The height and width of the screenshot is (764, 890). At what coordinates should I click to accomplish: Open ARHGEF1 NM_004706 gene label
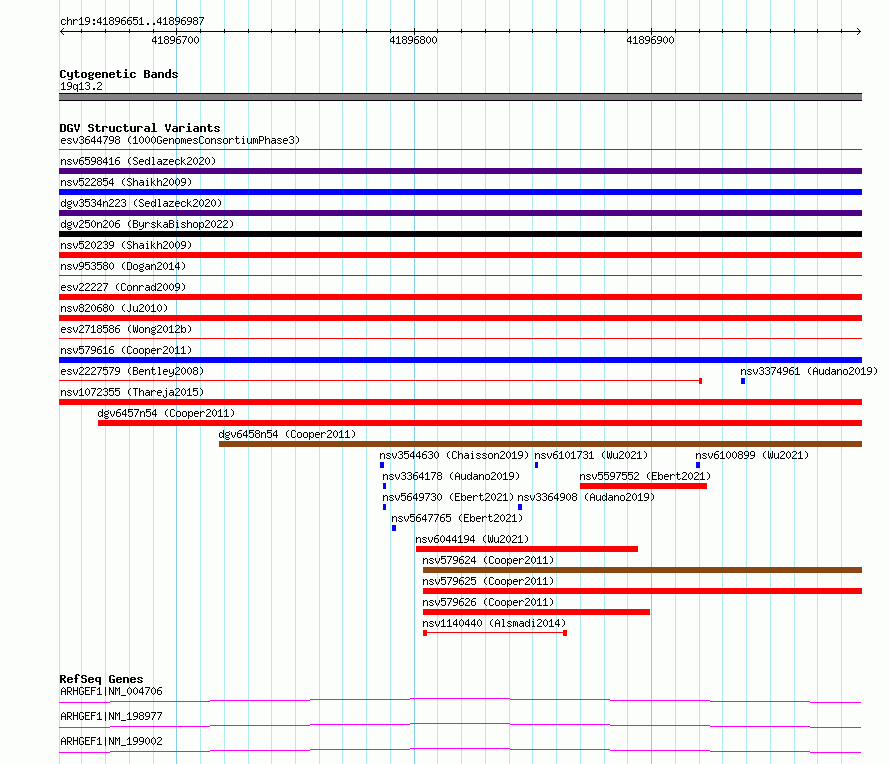click(111, 691)
